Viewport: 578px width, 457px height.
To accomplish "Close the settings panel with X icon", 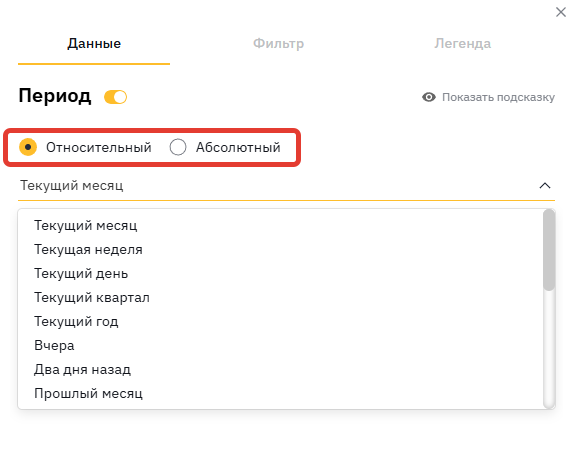I will pyautogui.click(x=561, y=12).
